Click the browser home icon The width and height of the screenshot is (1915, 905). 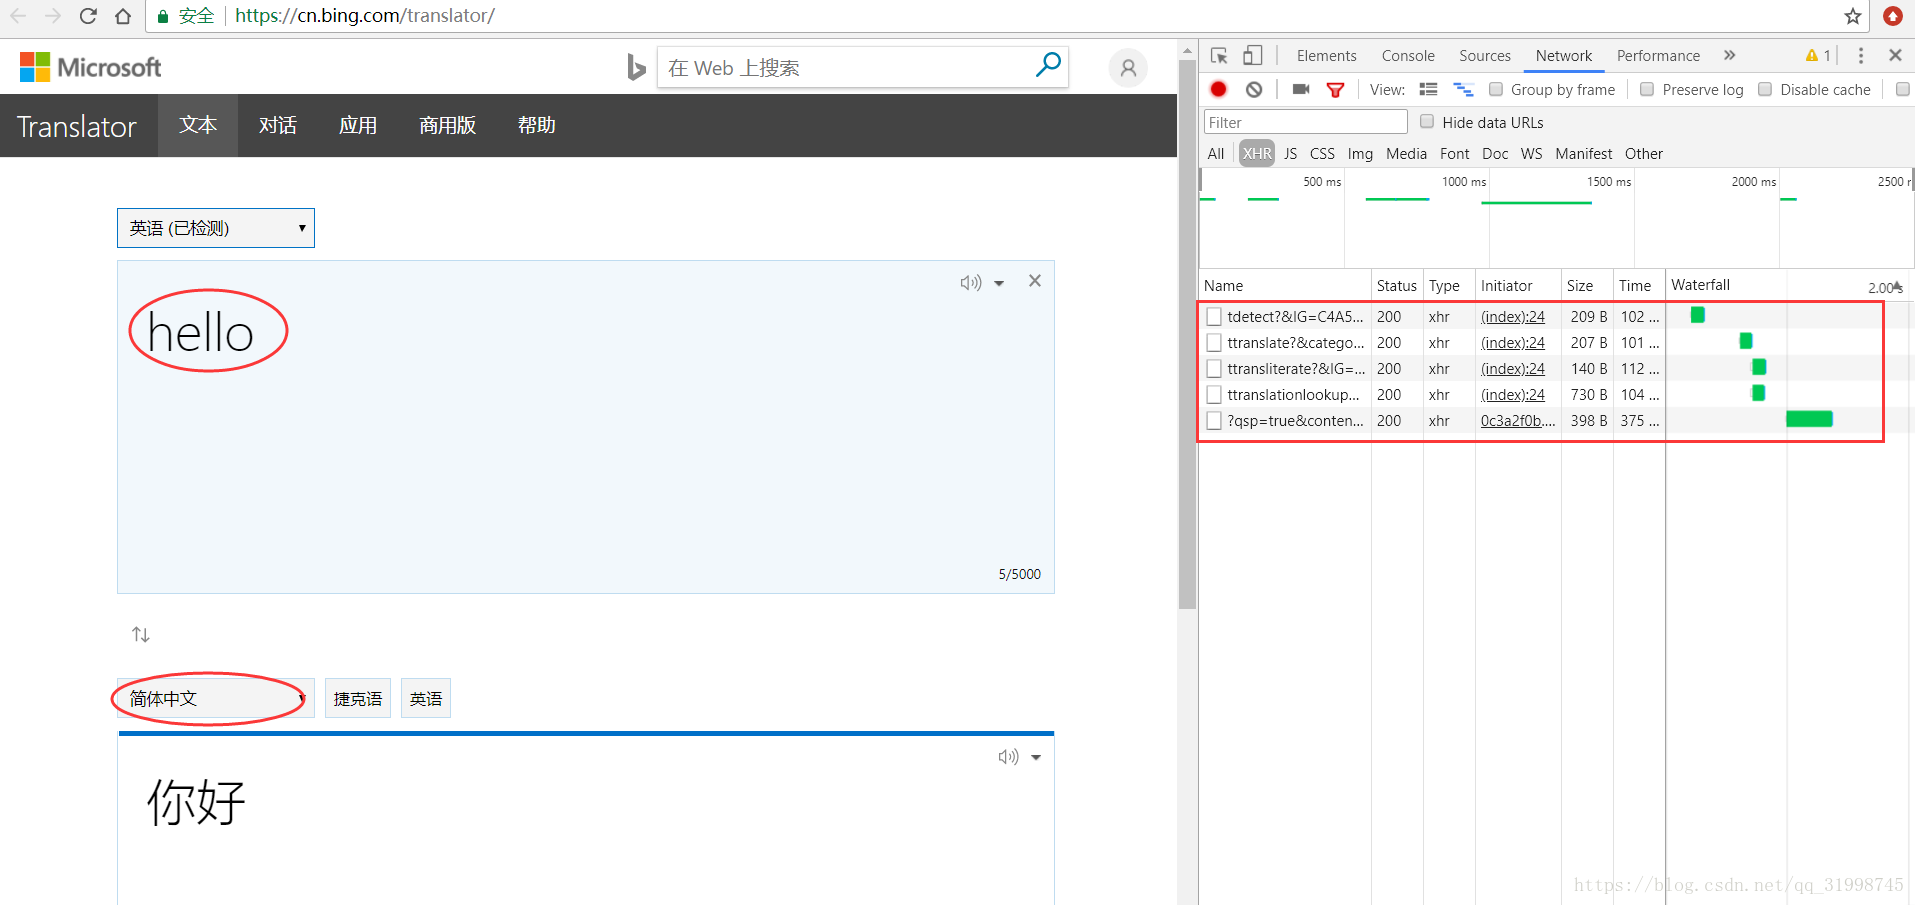coord(123,16)
